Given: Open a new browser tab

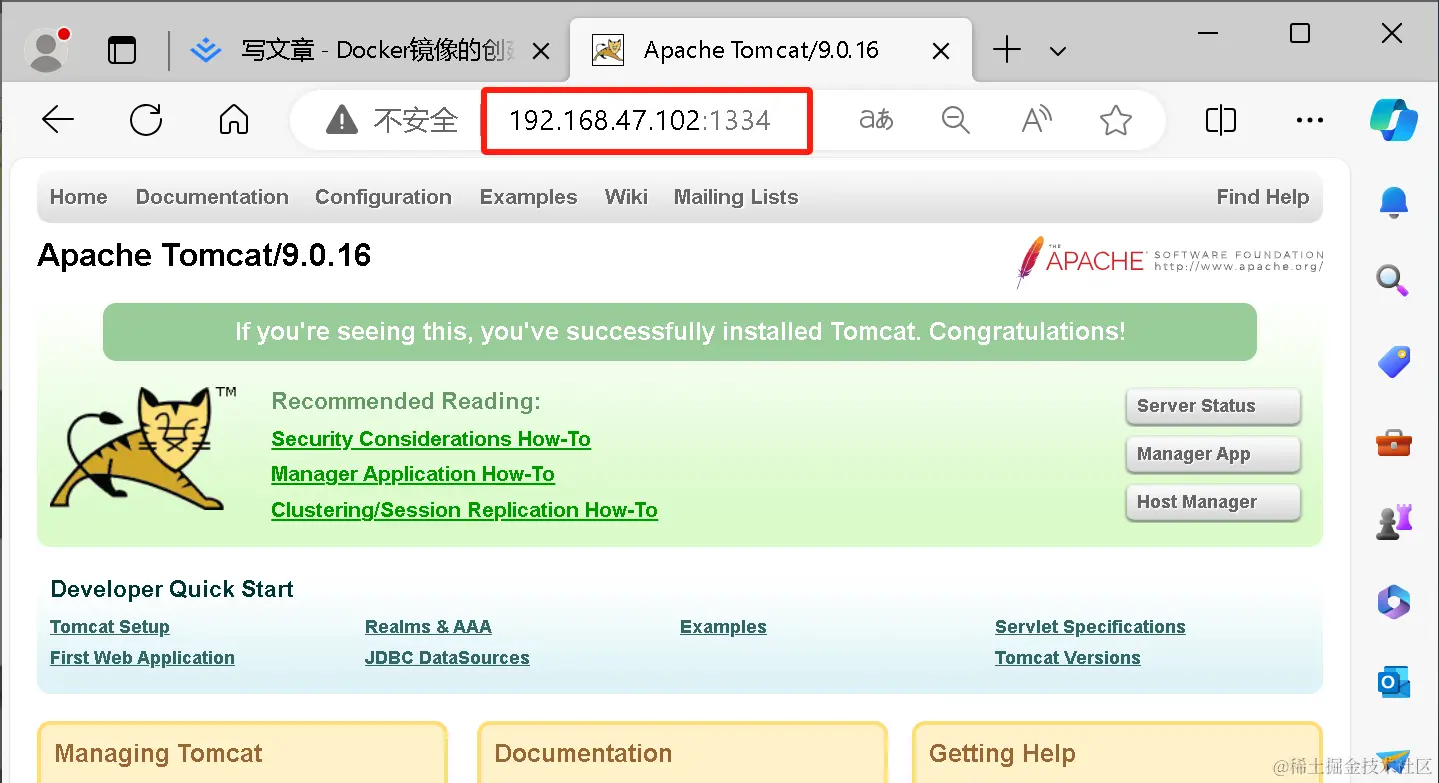Looking at the screenshot, I should point(1006,50).
